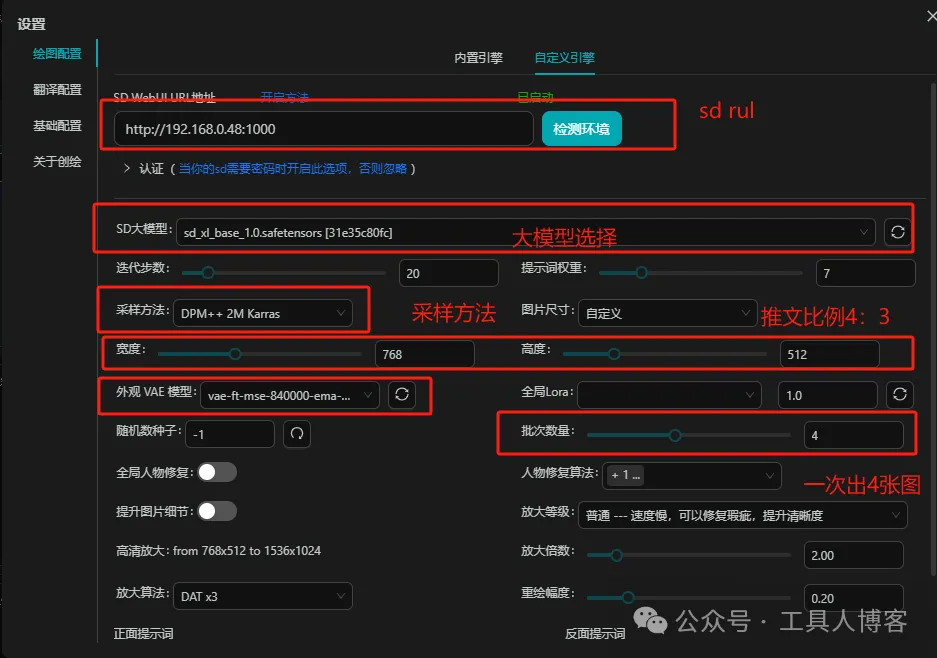937x658 pixels.
Task: Refresh the 全局Lora list
Action: pyautogui.click(x=898, y=394)
